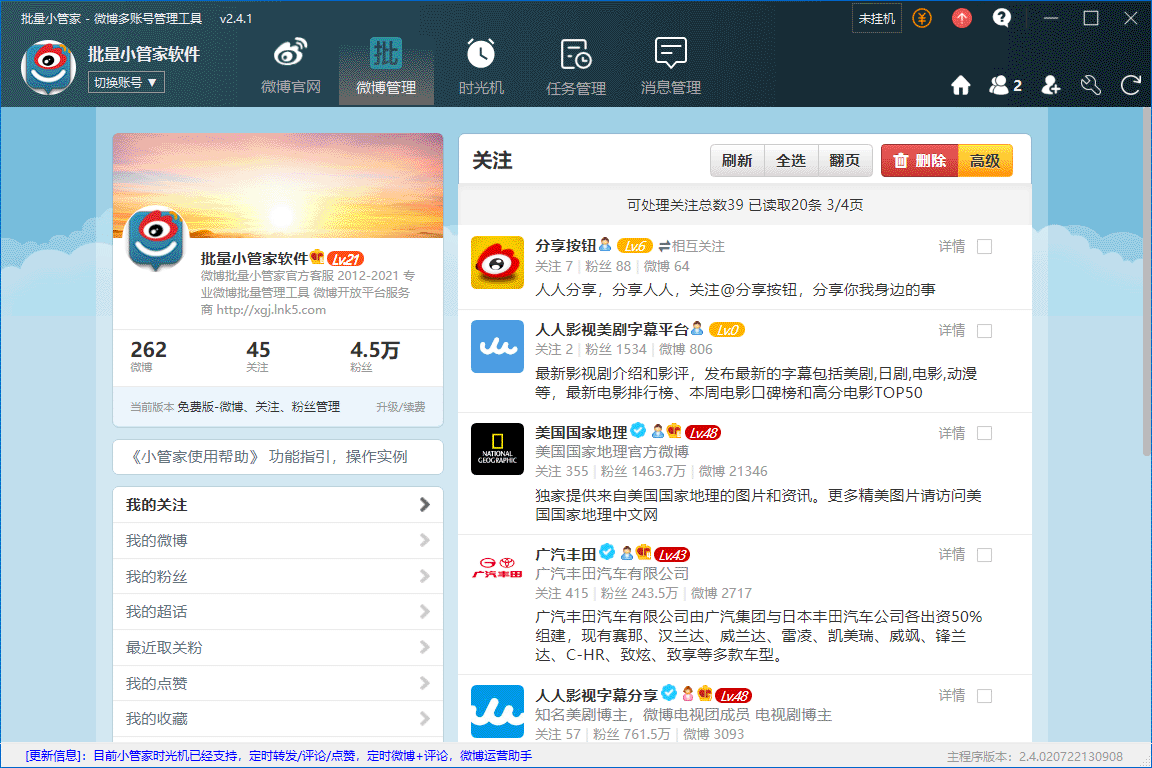1152x768 pixels.
Task: Click the Lv21 level badge
Action: [x=345, y=259]
